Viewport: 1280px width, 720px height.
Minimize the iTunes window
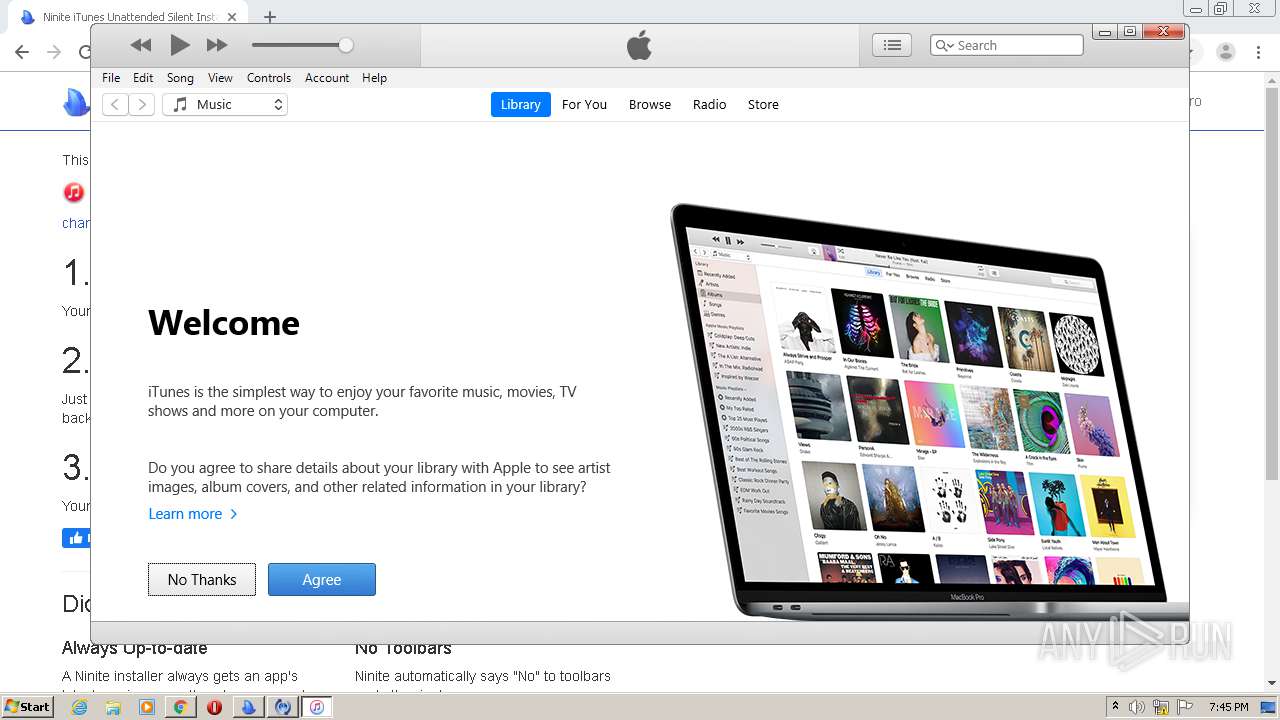click(x=1105, y=32)
